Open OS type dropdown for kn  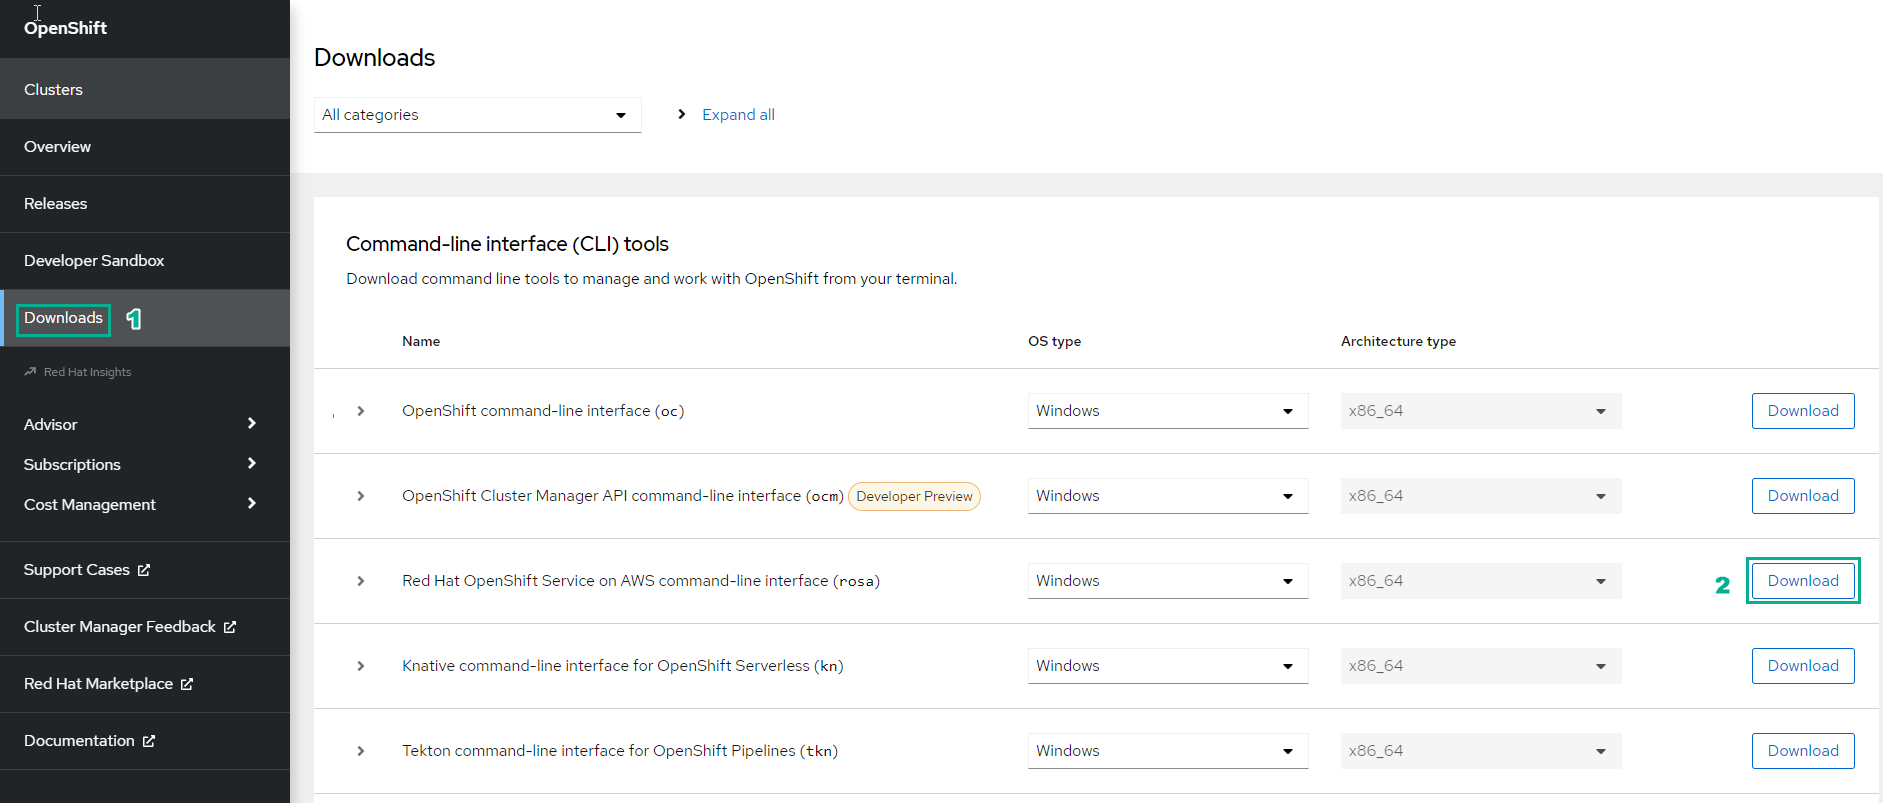click(1168, 666)
